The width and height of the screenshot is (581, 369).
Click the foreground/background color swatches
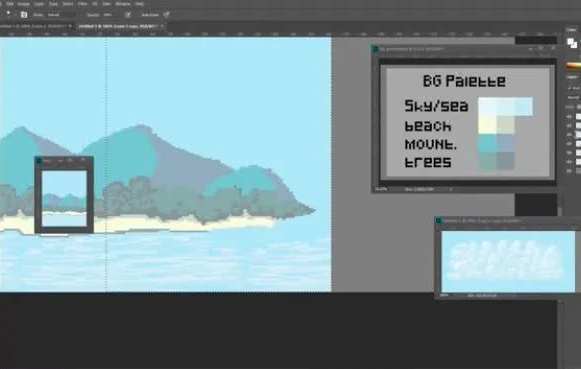(x=572, y=43)
